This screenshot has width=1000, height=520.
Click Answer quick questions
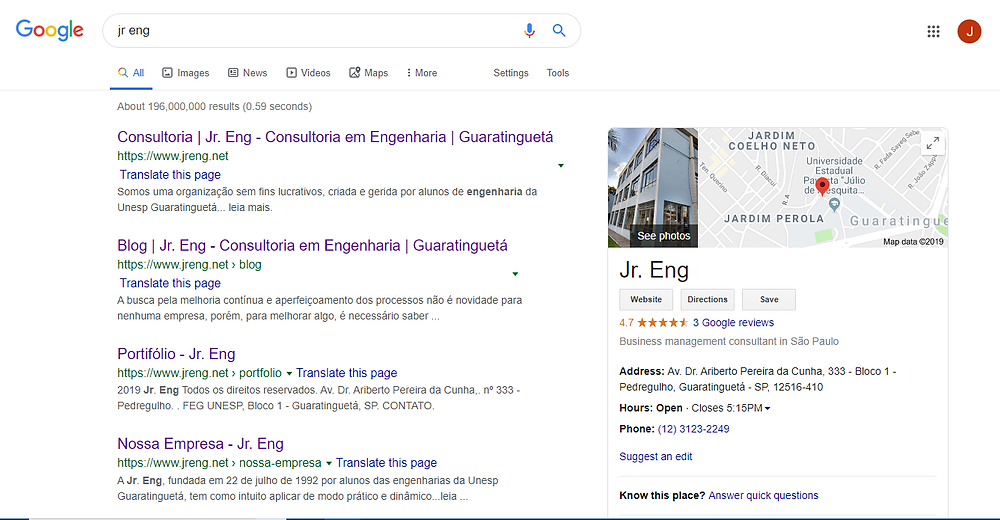click(763, 496)
